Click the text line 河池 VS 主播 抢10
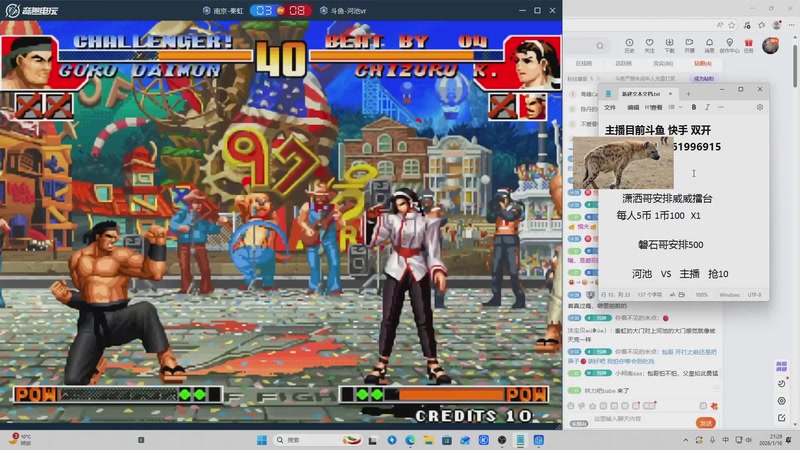 click(x=680, y=274)
